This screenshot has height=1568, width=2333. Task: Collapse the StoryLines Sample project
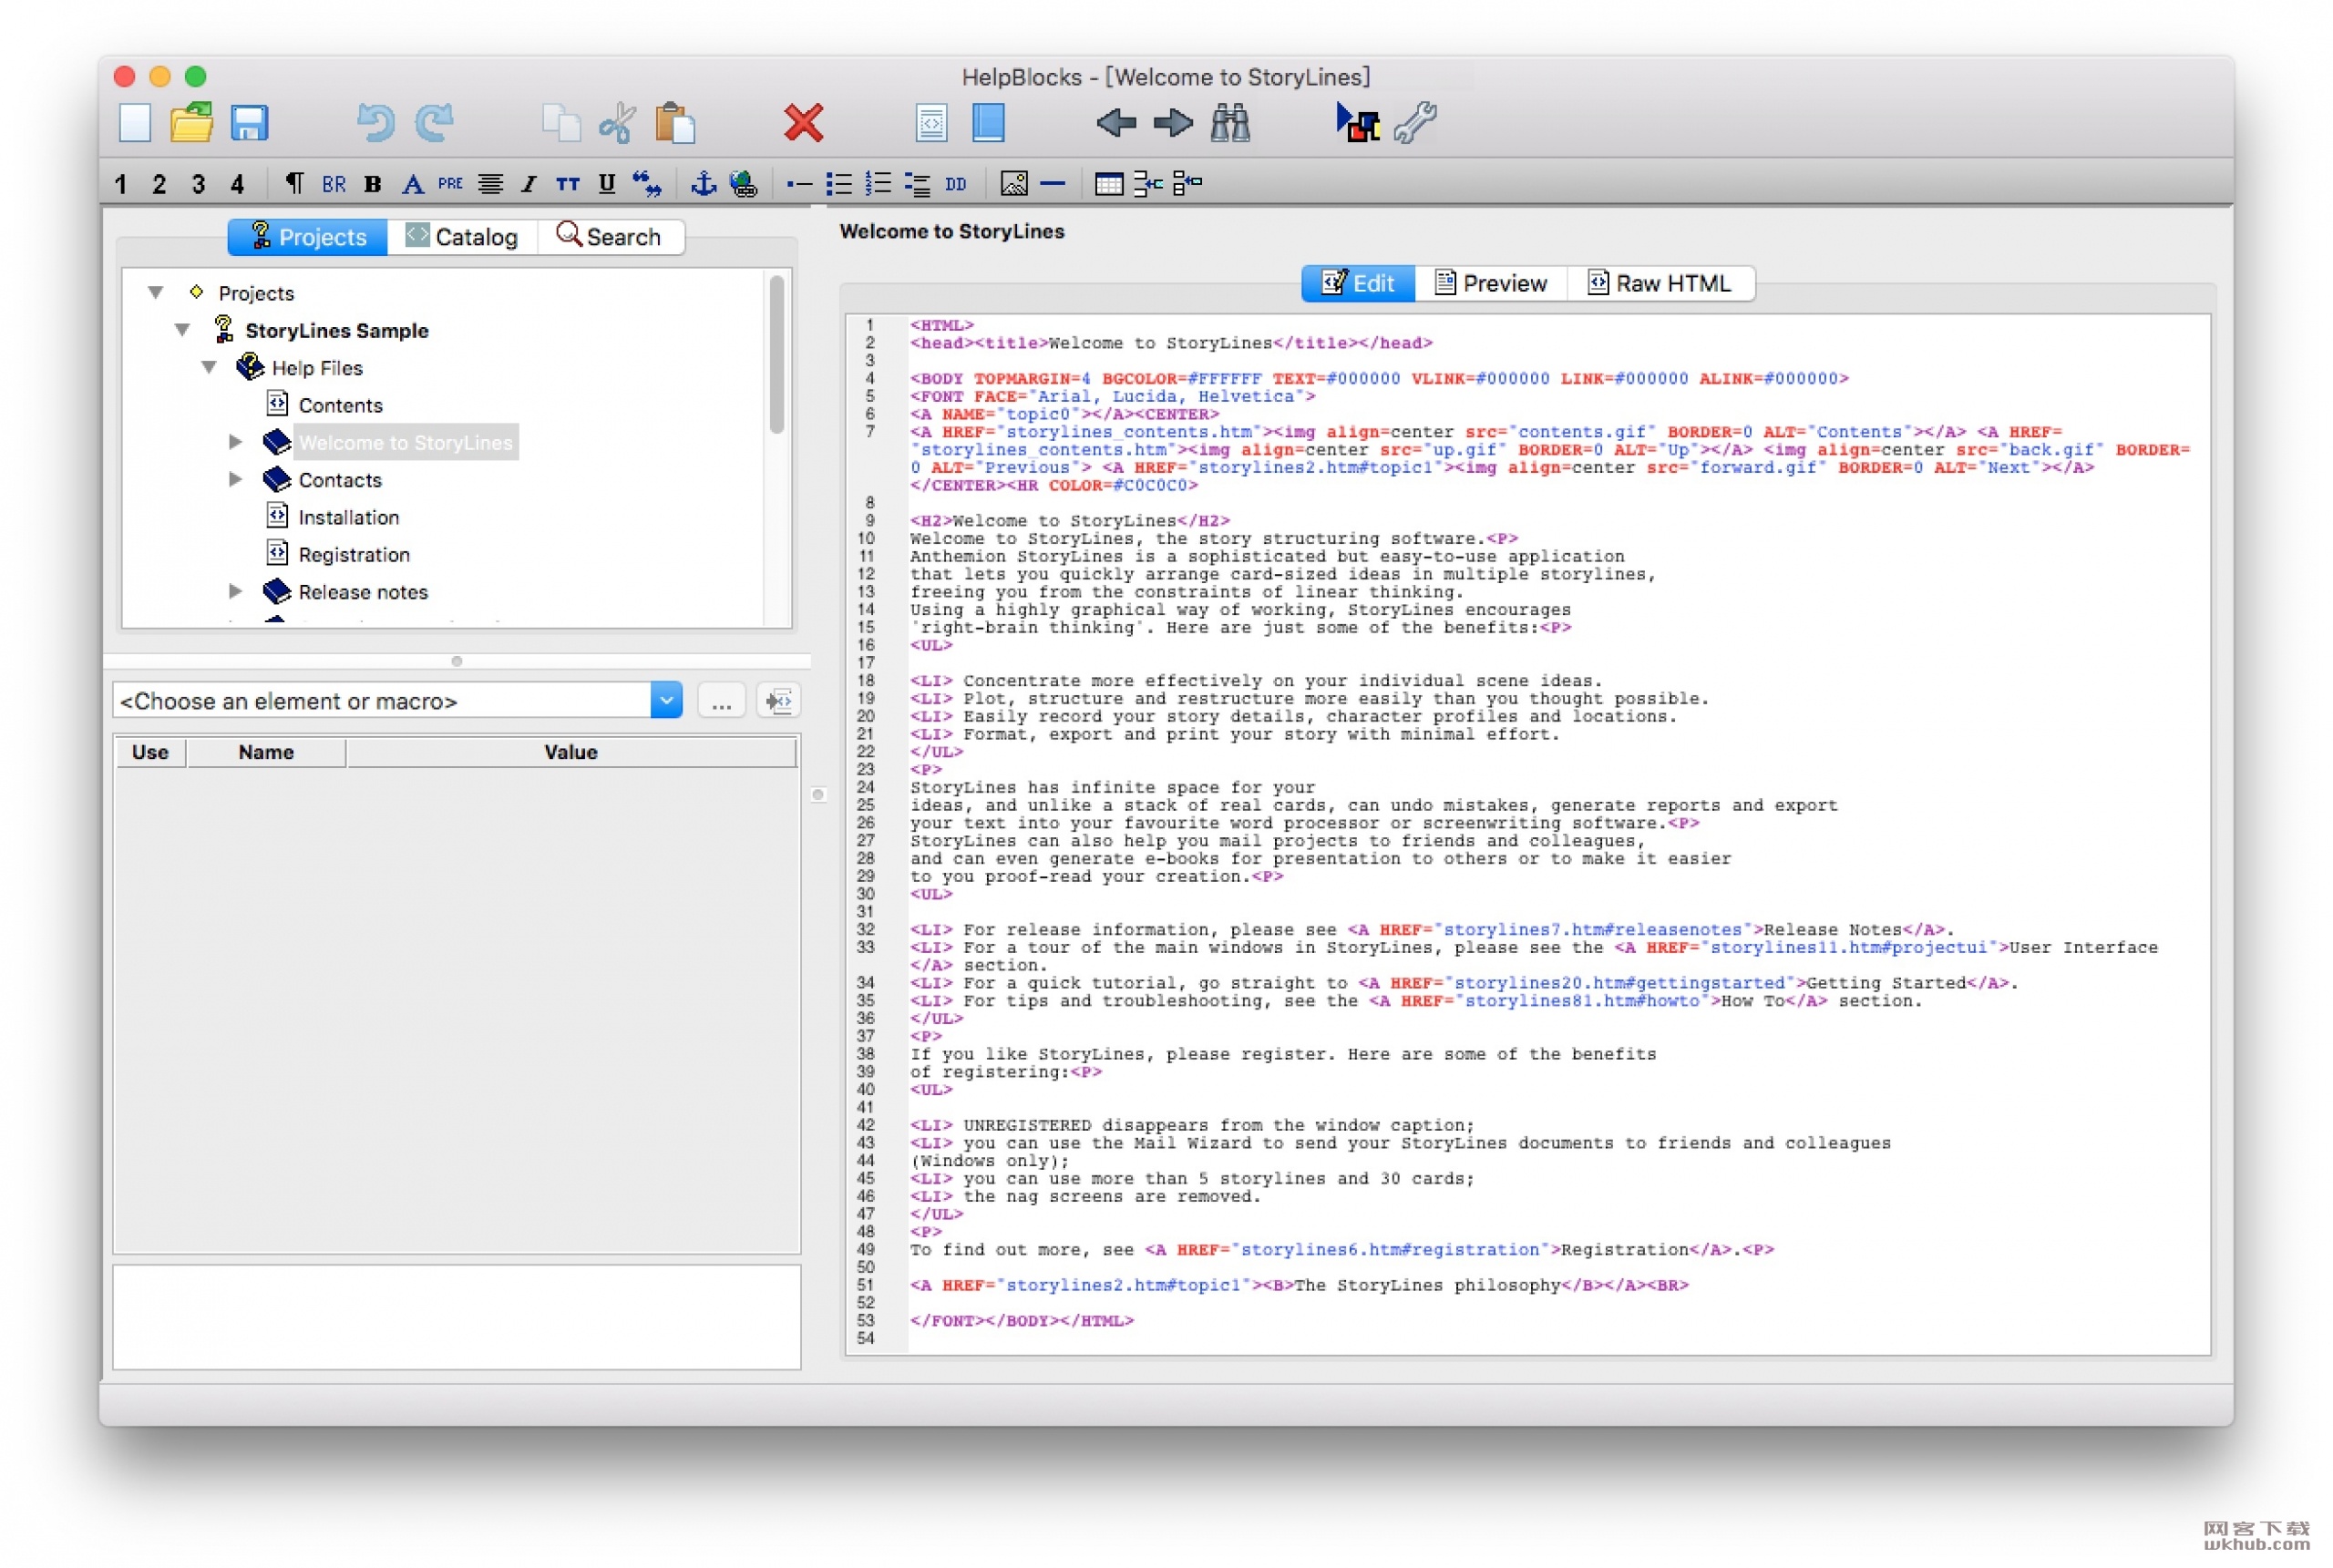pos(182,330)
